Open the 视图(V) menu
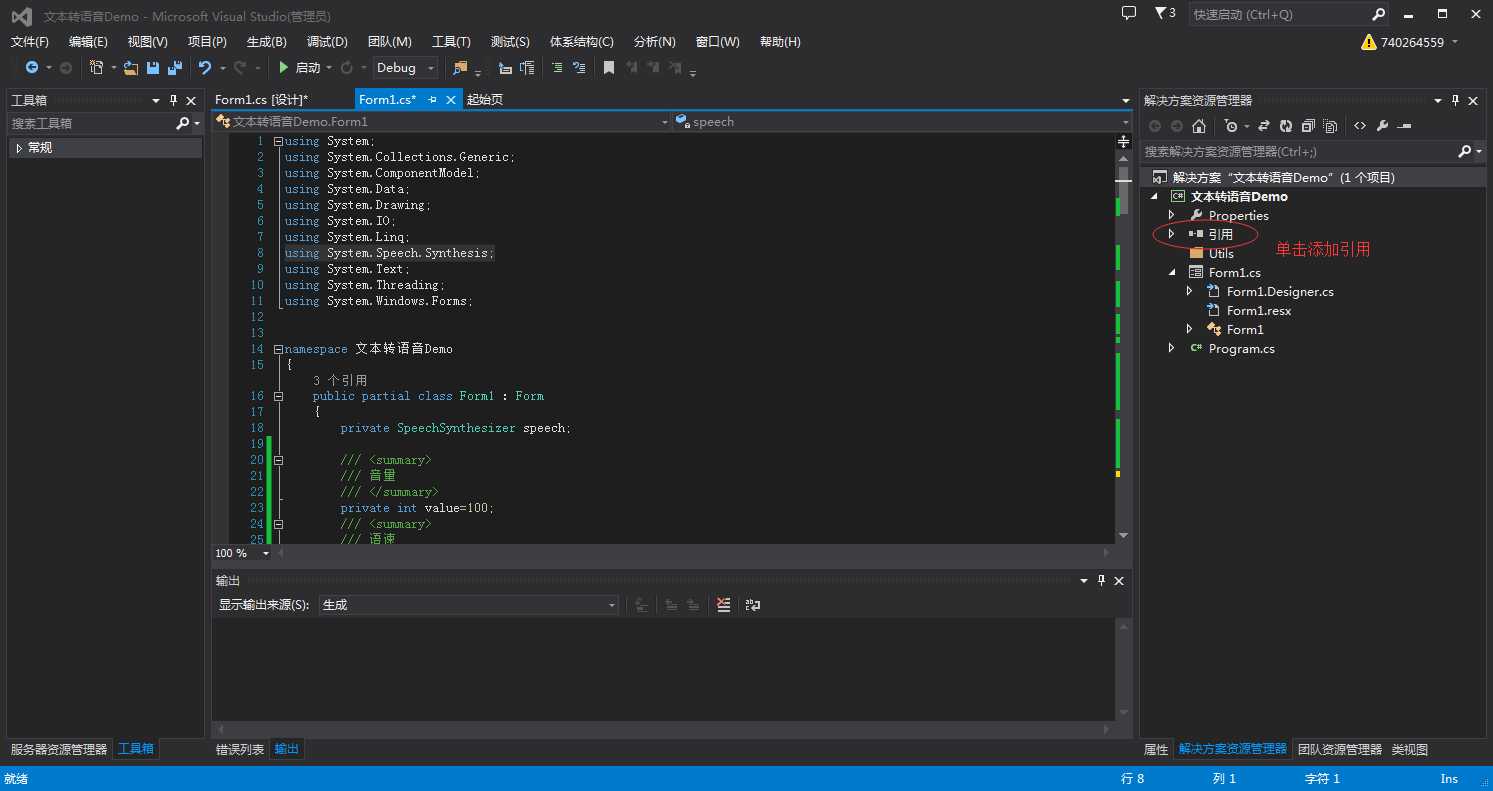The width and height of the screenshot is (1493, 791). point(148,42)
